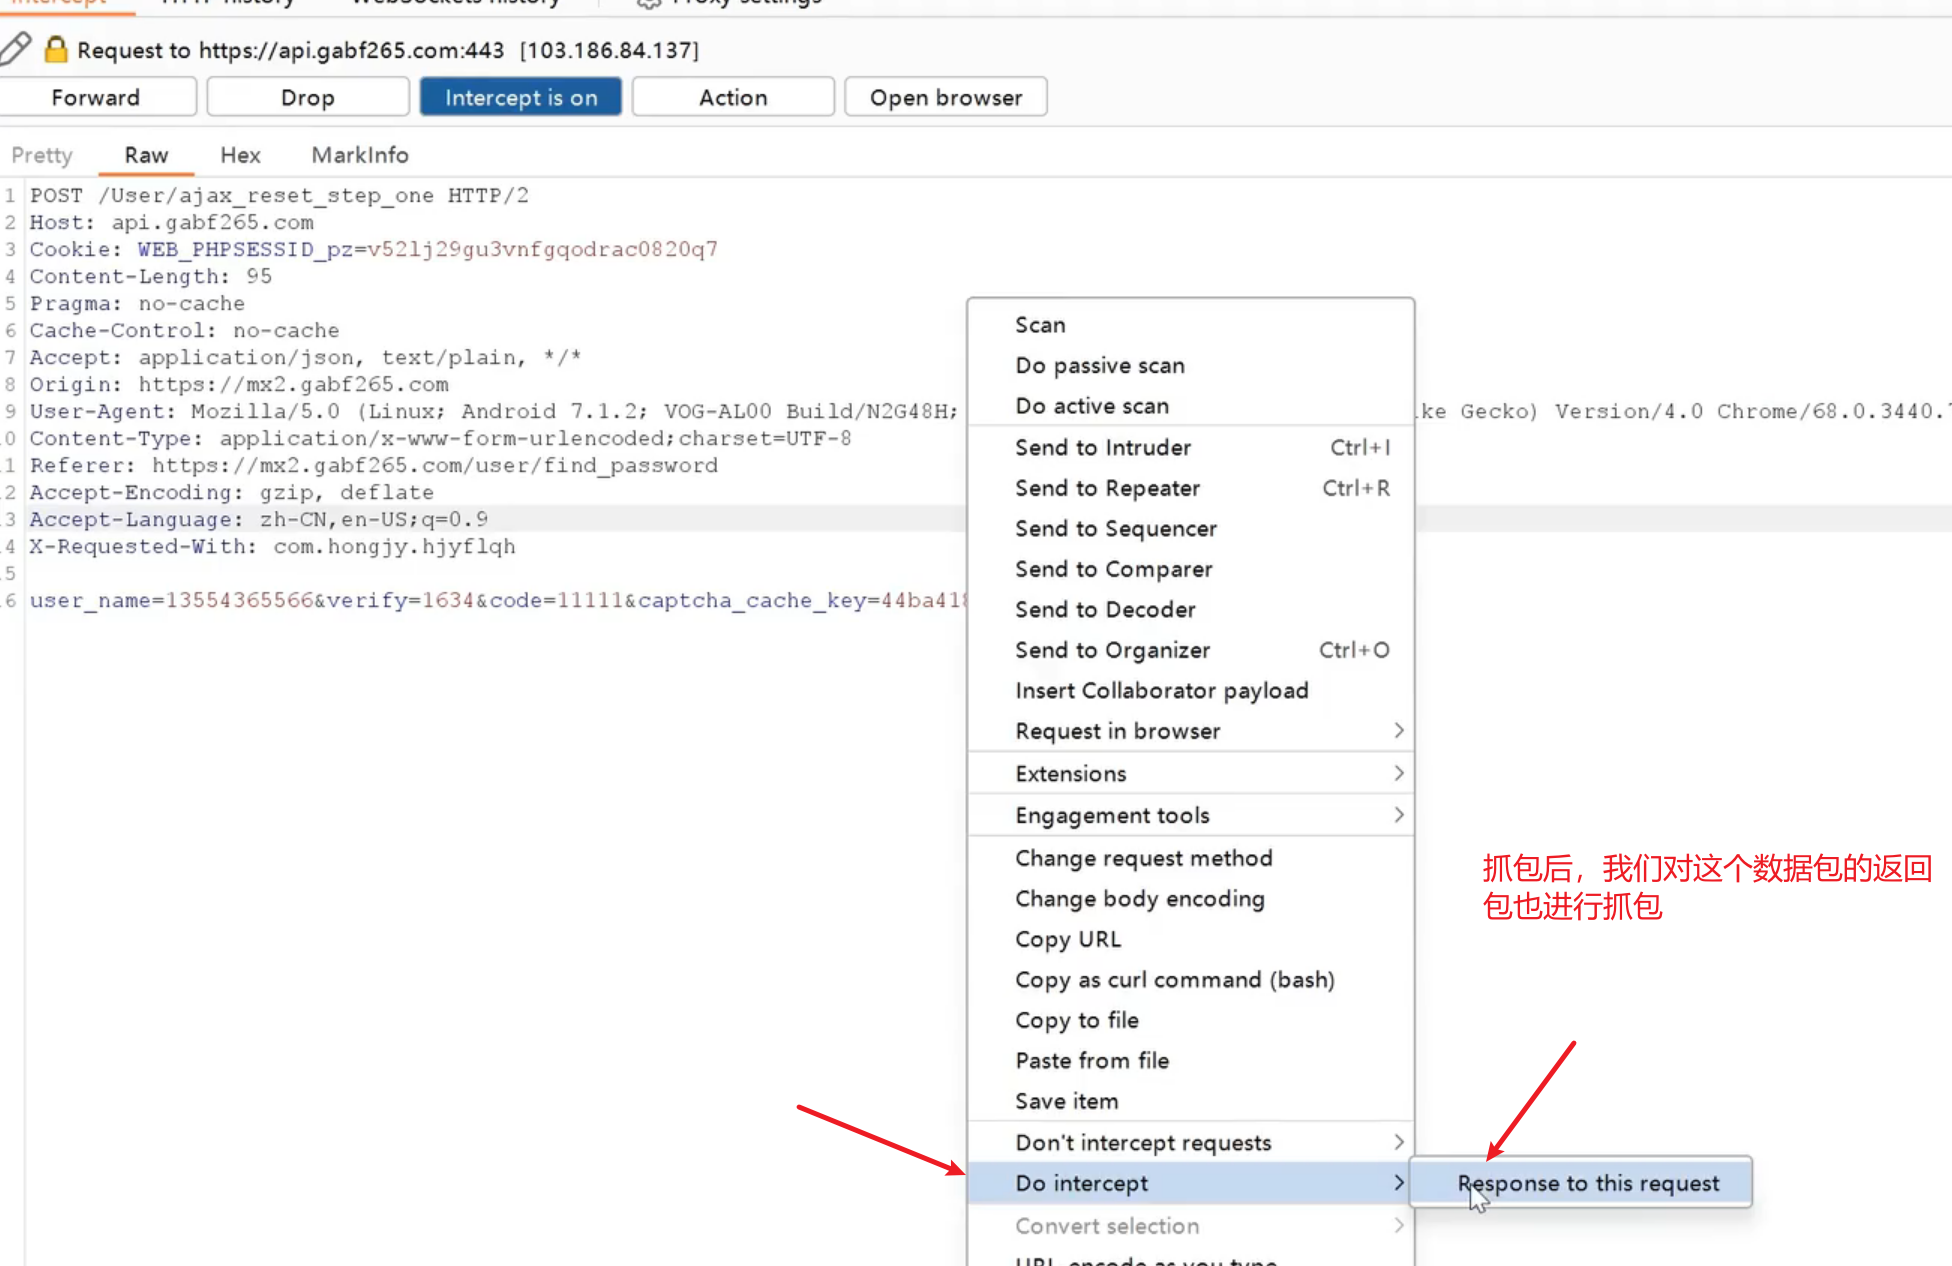The height and width of the screenshot is (1266, 1952).
Task: Expand the Request in browser submenu arrow
Action: [1398, 731]
